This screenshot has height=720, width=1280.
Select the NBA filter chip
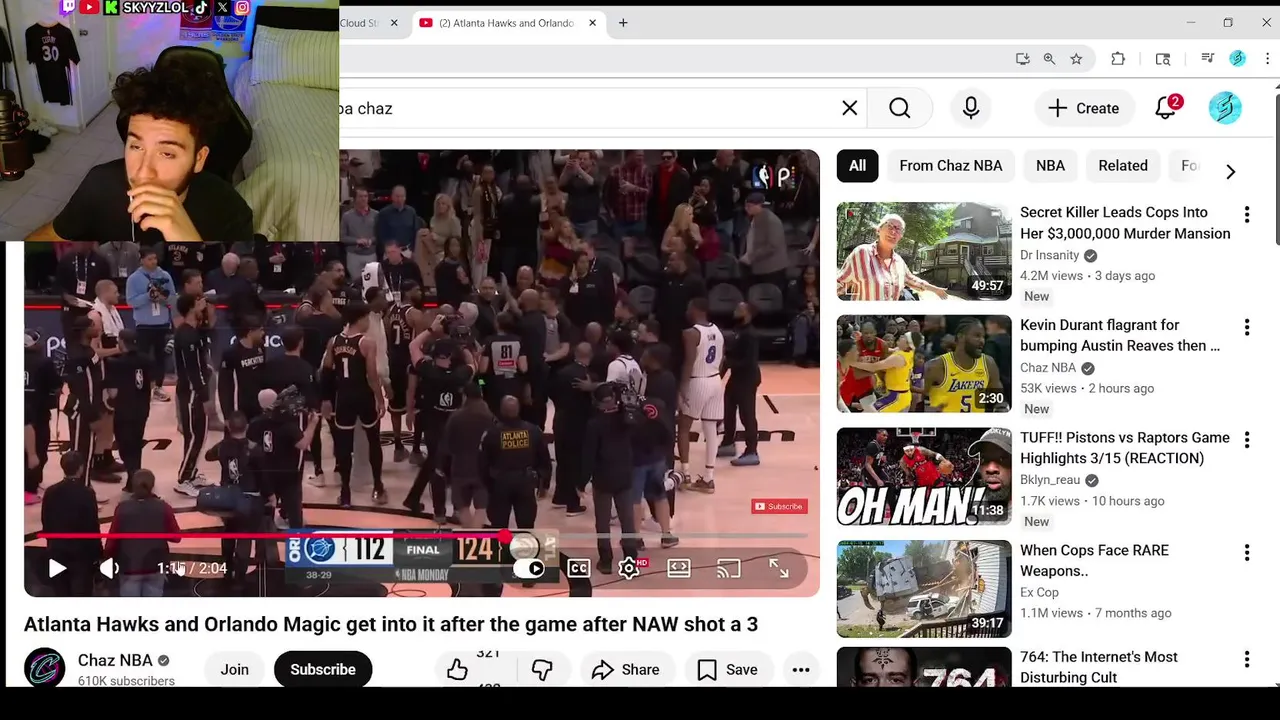click(x=1050, y=166)
